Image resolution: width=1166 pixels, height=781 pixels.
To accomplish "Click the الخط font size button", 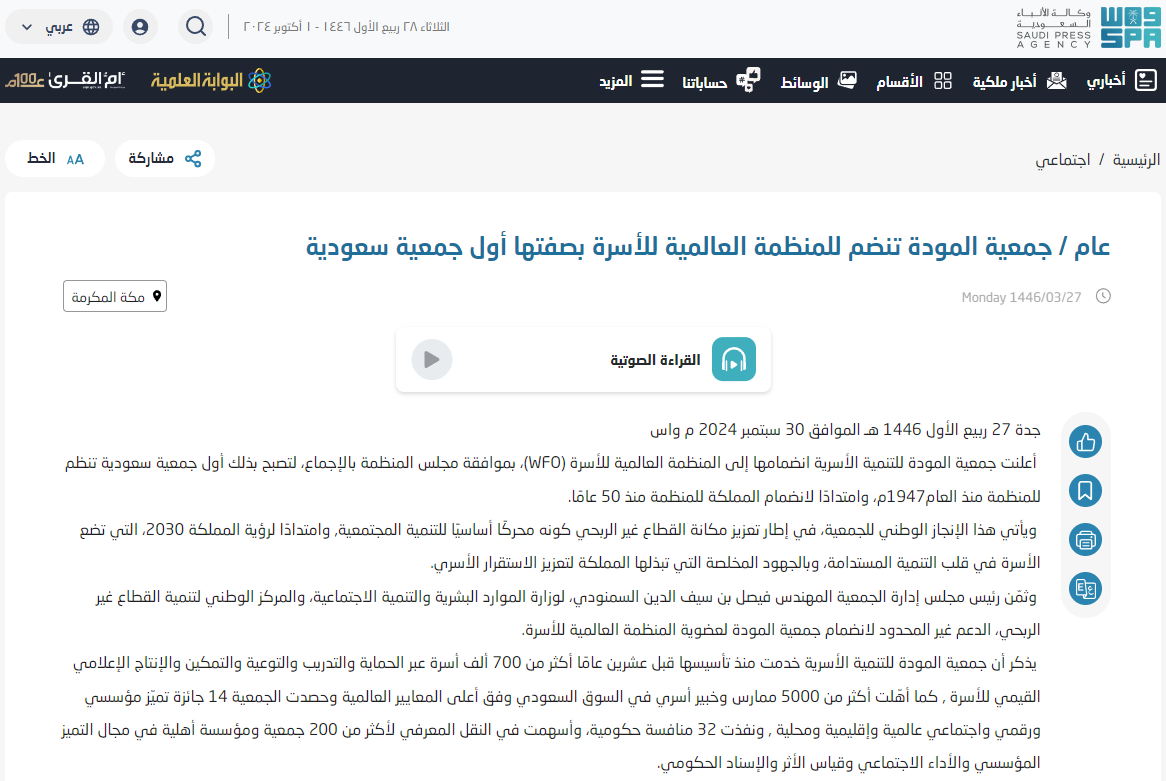I will [55, 158].
